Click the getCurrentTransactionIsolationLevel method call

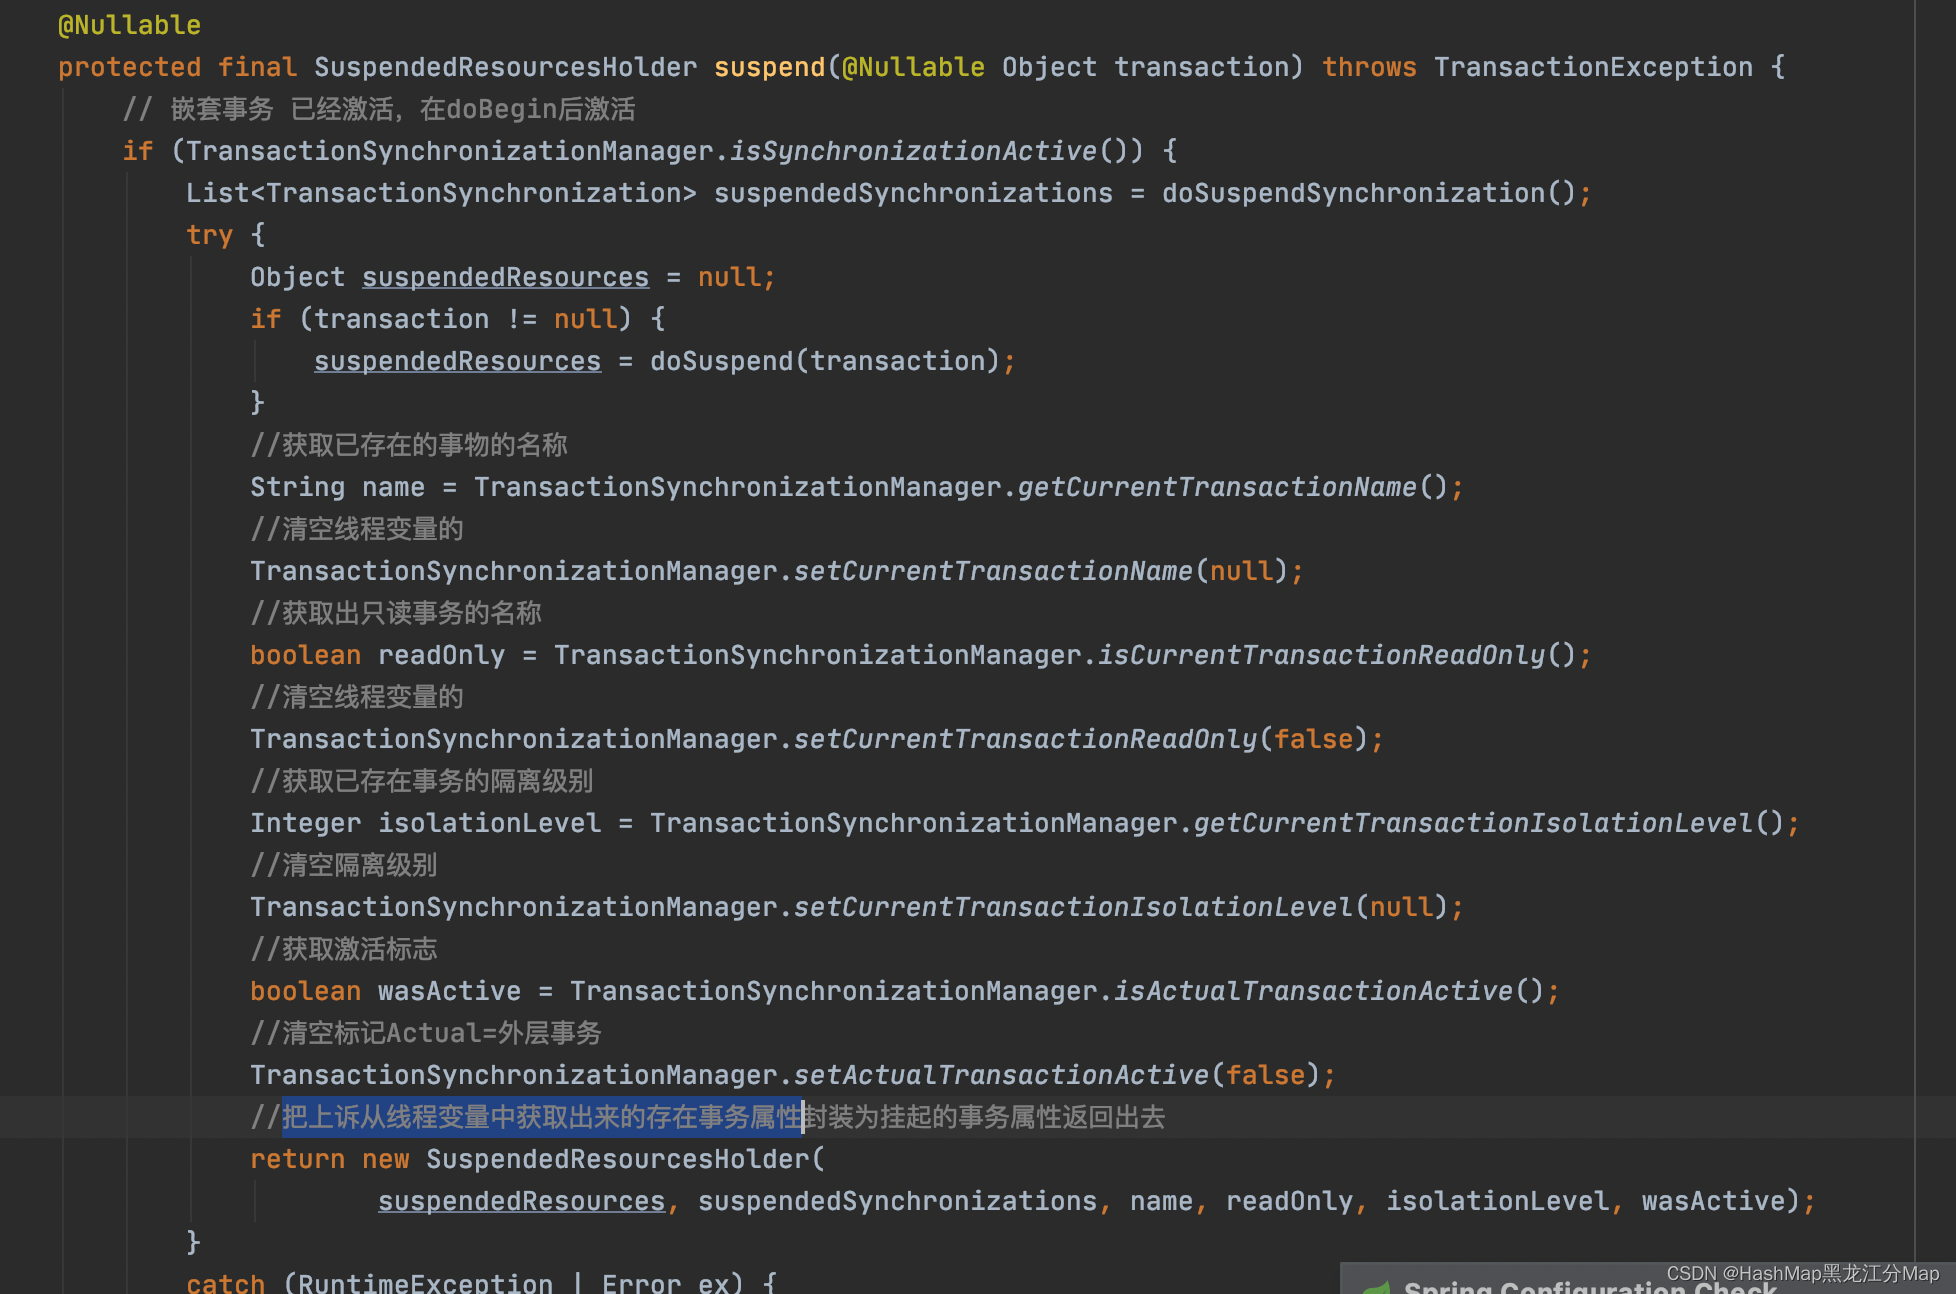point(1473,823)
